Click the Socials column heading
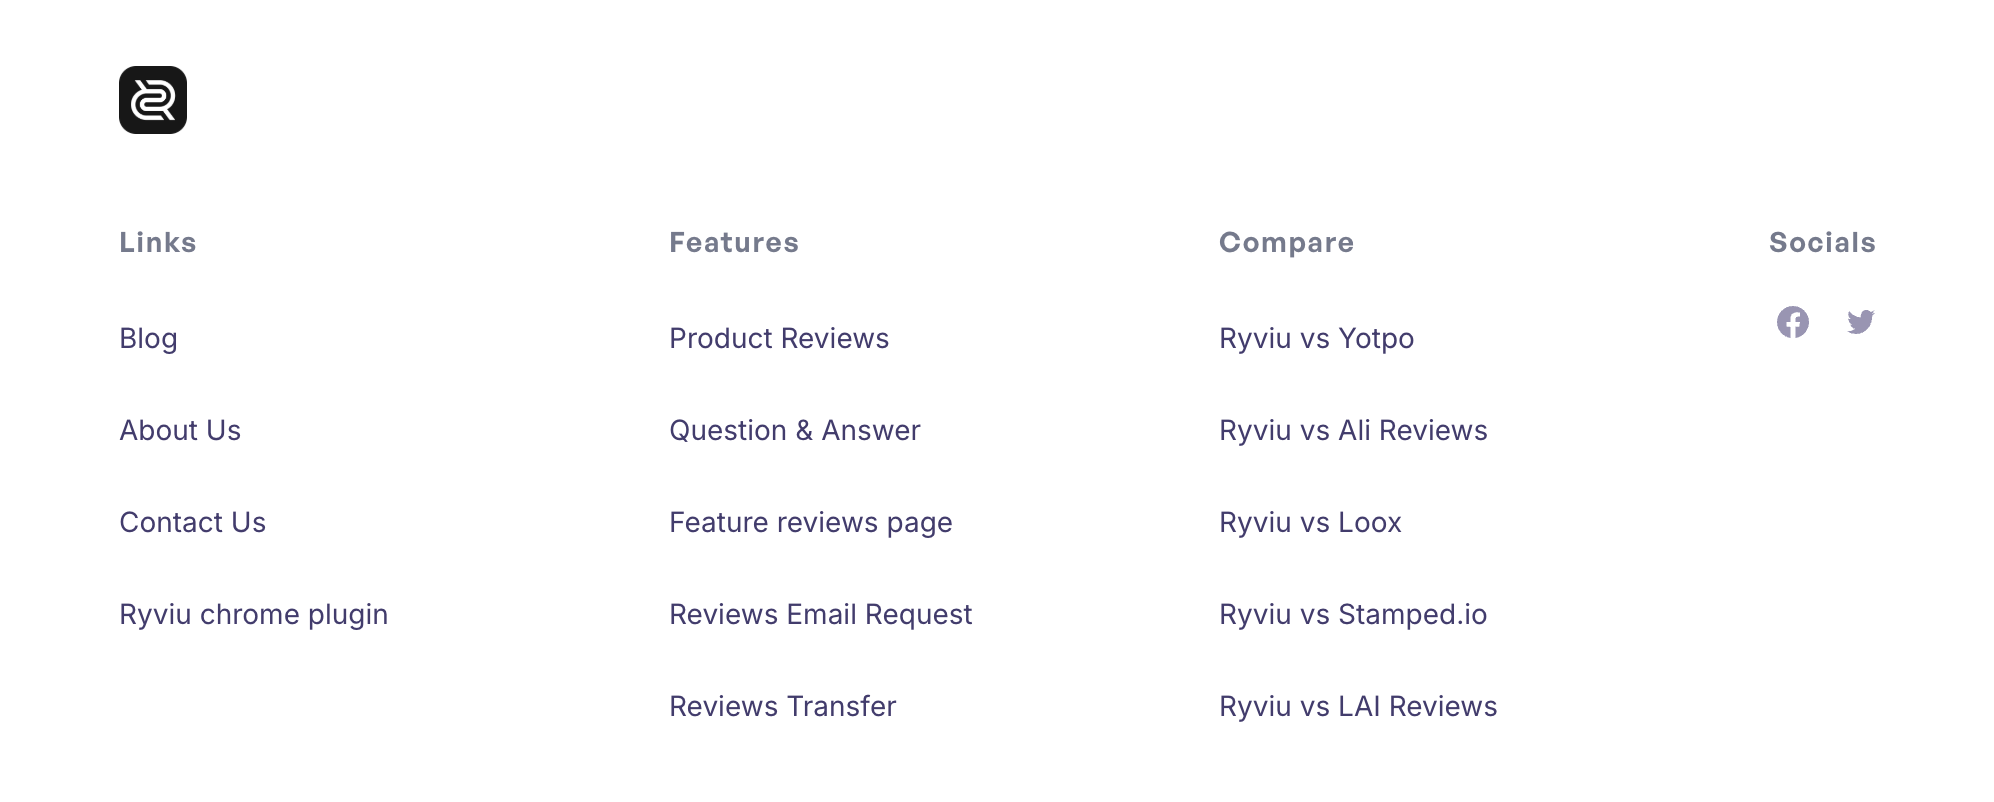 (1823, 242)
